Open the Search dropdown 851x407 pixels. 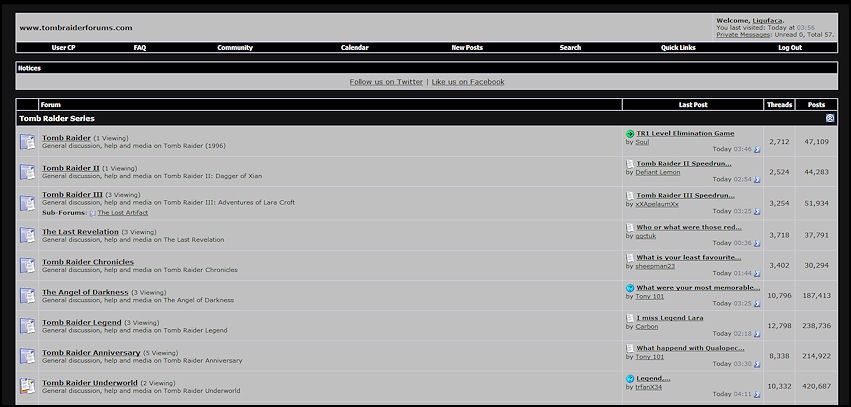pos(570,48)
